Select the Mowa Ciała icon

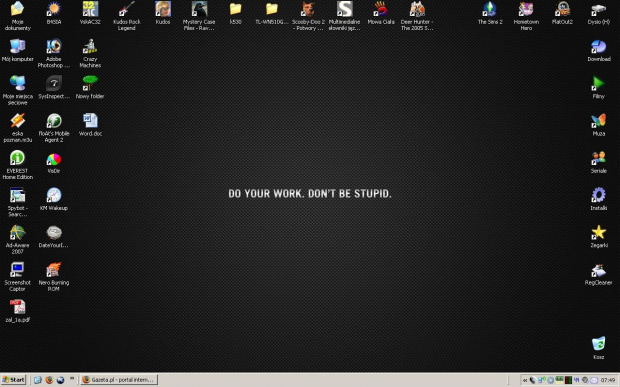[381, 13]
